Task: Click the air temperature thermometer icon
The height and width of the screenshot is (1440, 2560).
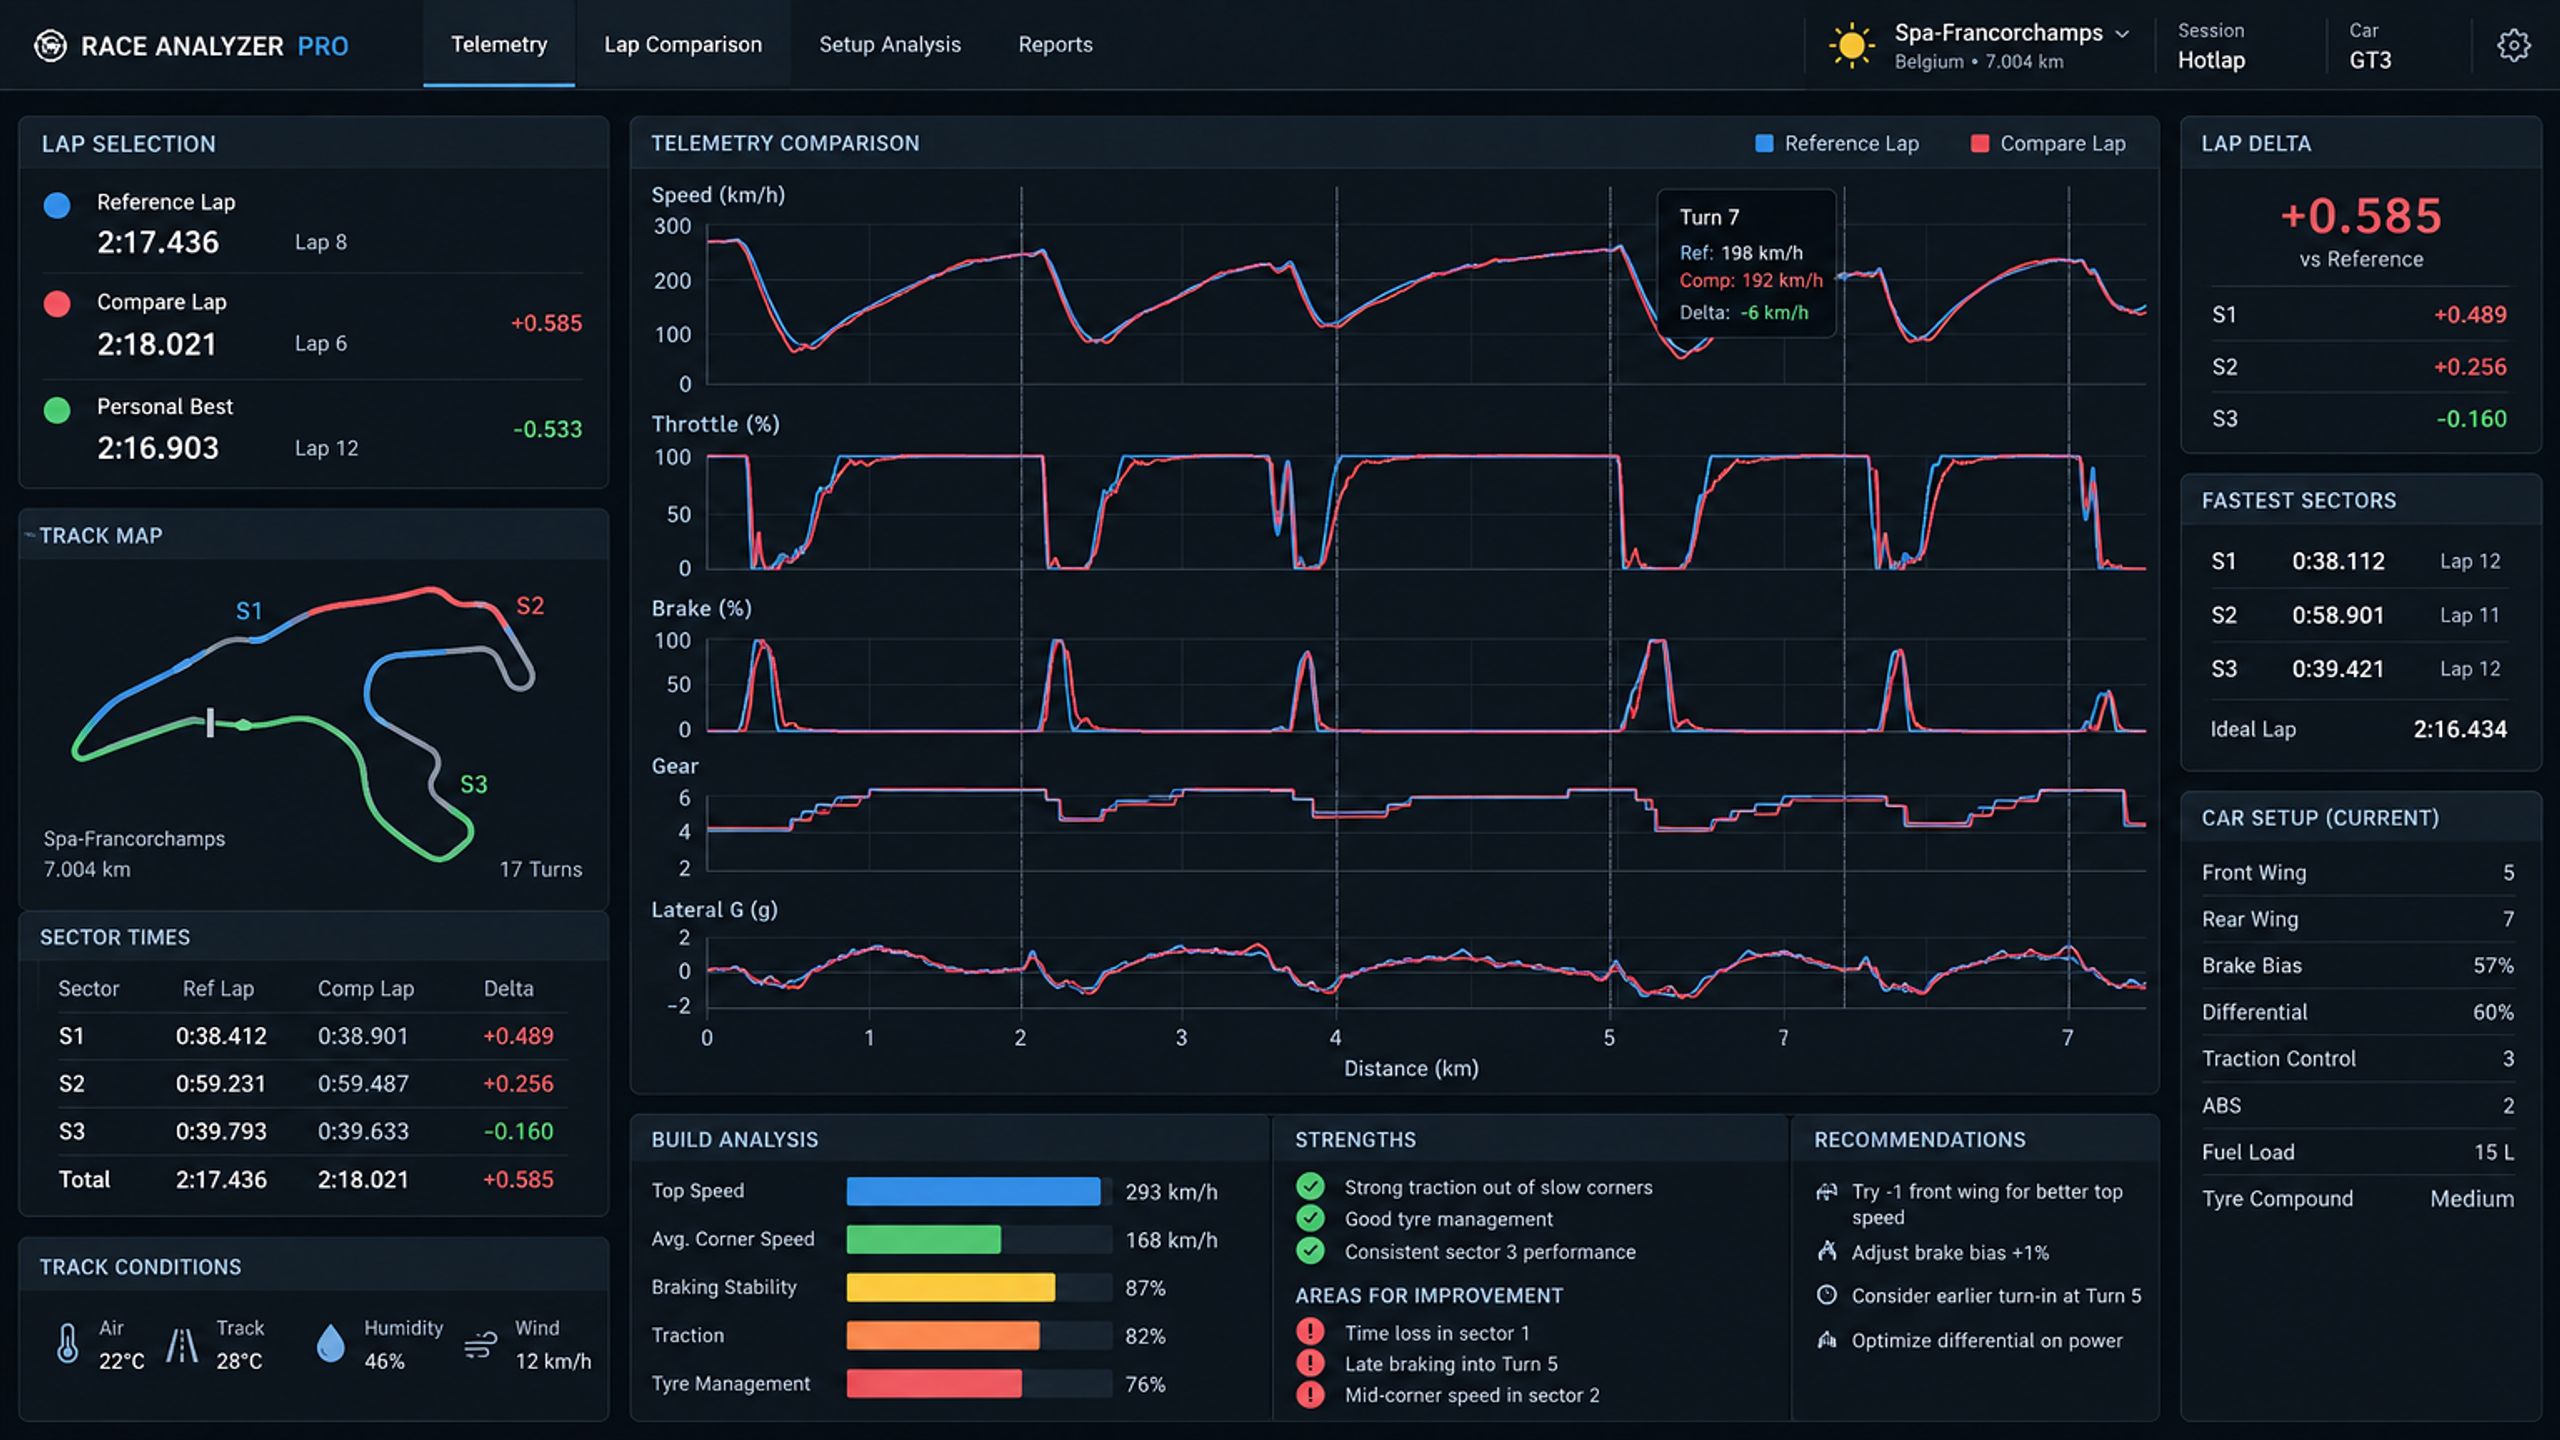Action: [67, 1344]
